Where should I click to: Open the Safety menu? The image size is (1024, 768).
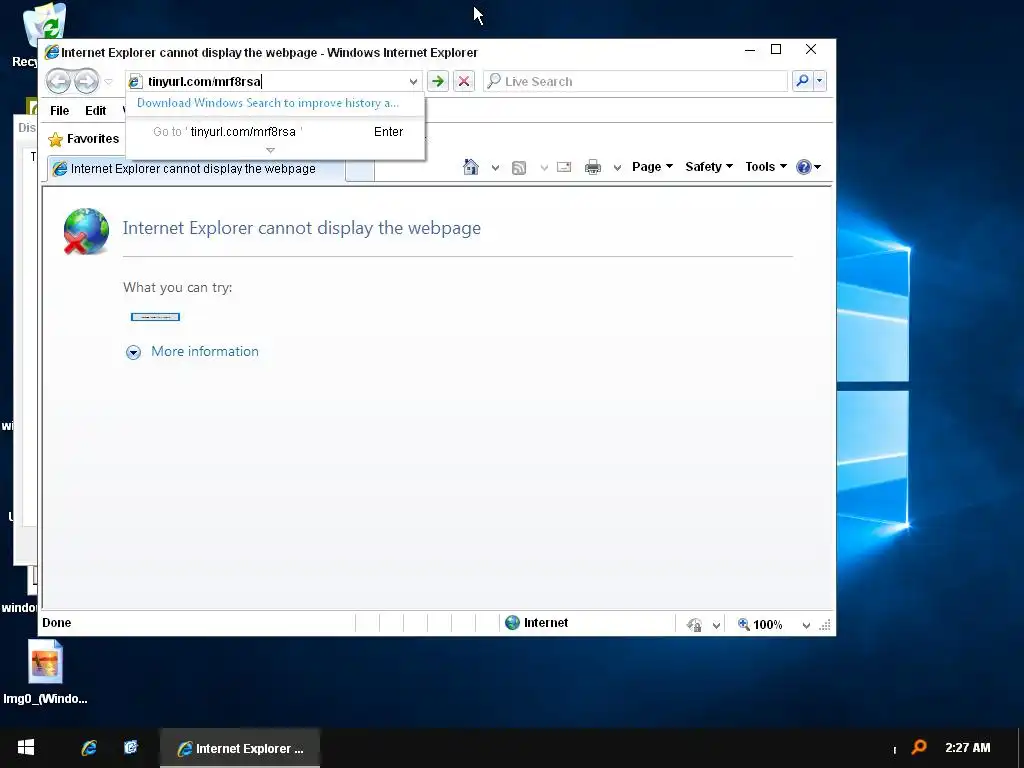(x=709, y=167)
